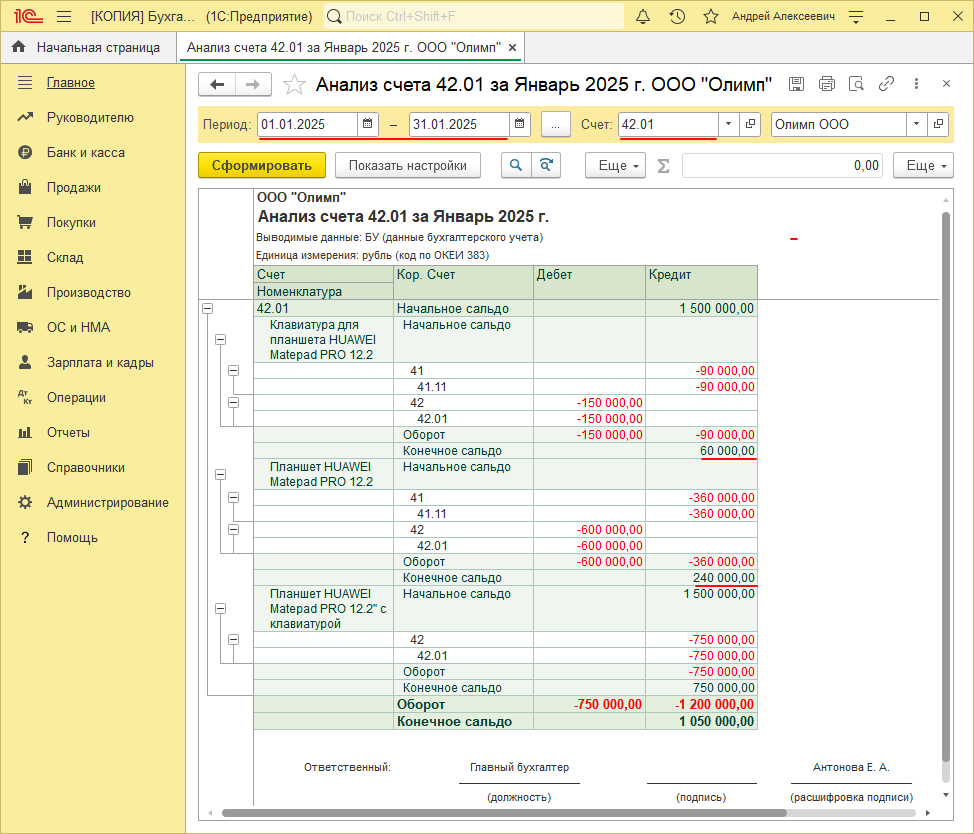Open calendar for start date 01.01.2025
This screenshot has width=974, height=834.
click(x=368, y=124)
